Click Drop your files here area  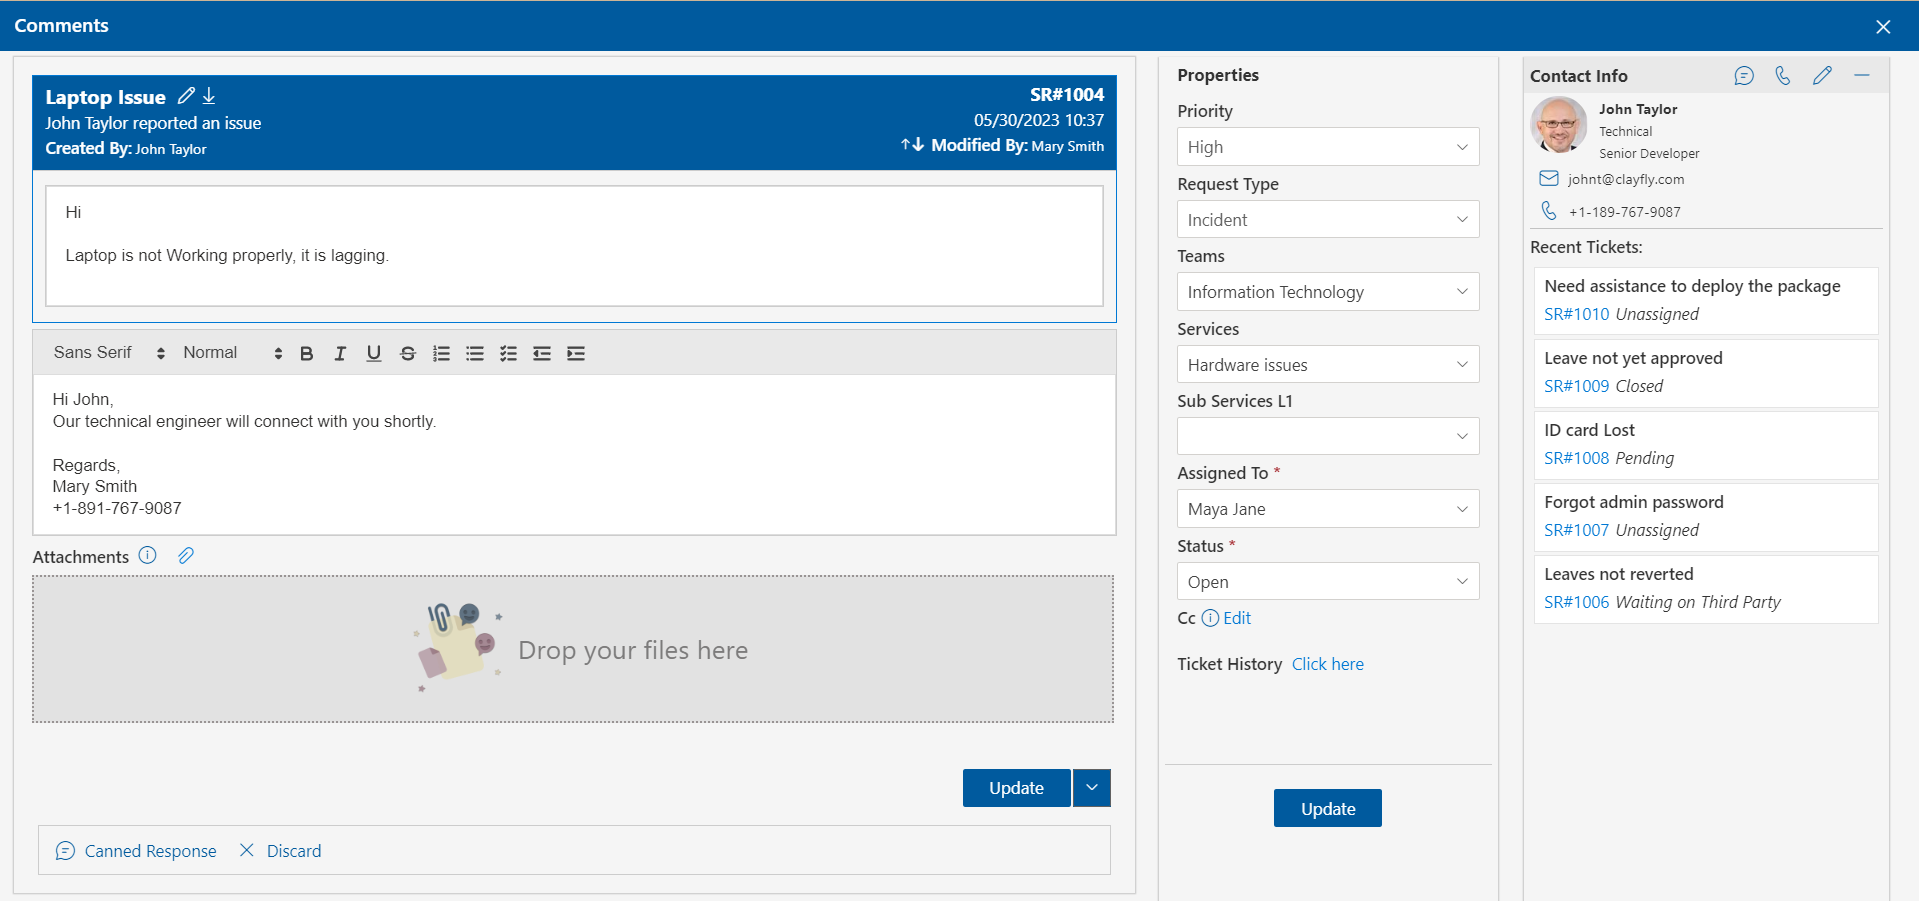coord(573,649)
